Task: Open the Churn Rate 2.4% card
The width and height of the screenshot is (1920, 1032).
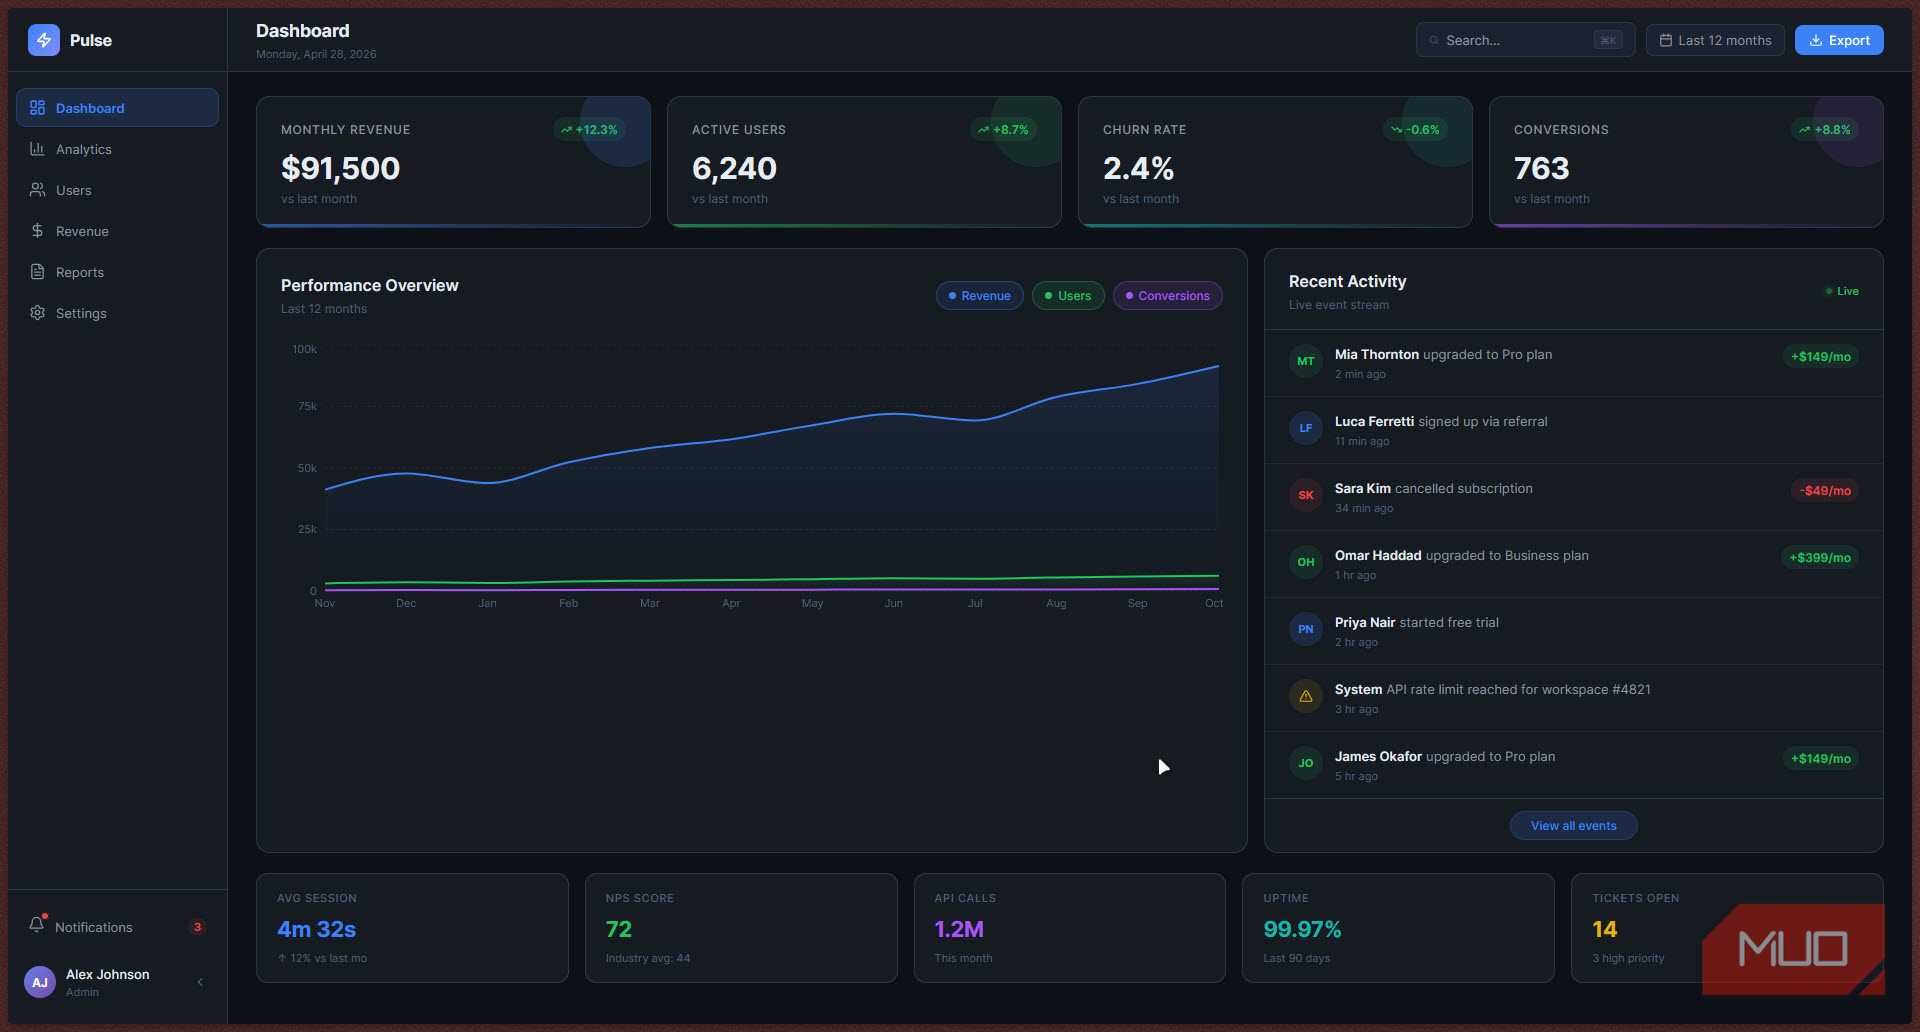Action: (x=1275, y=162)
